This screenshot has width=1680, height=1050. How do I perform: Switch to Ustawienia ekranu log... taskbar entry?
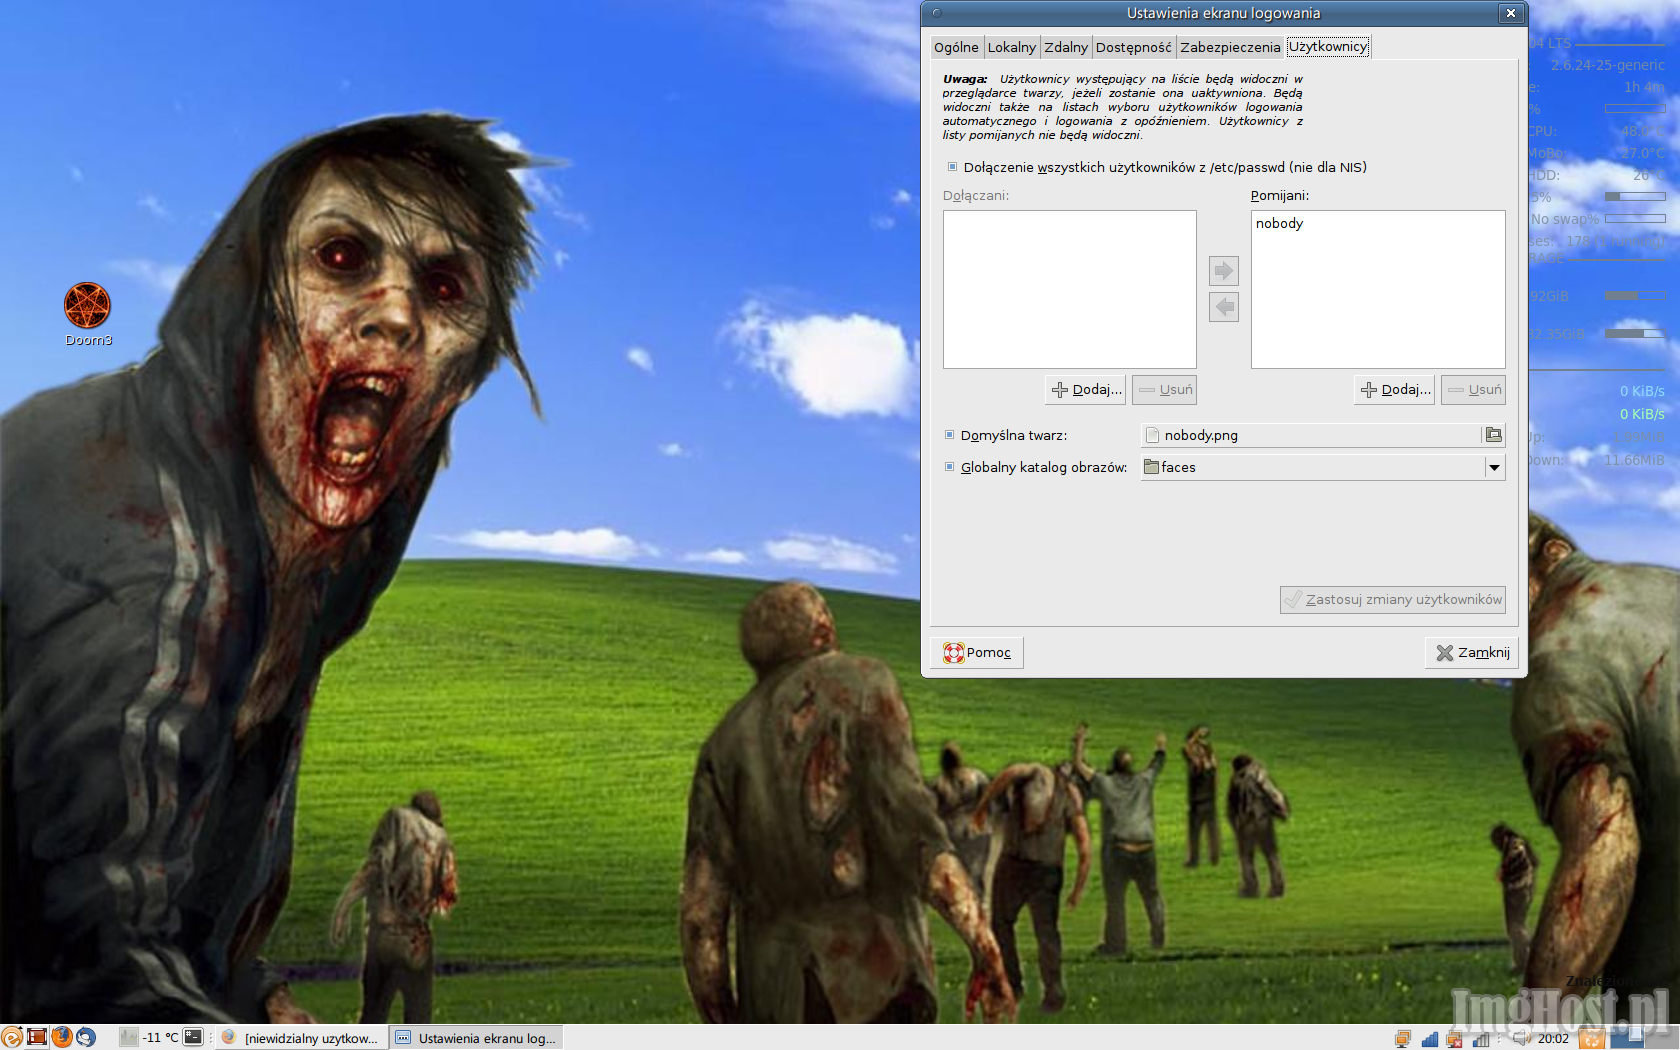[476, 1038]
